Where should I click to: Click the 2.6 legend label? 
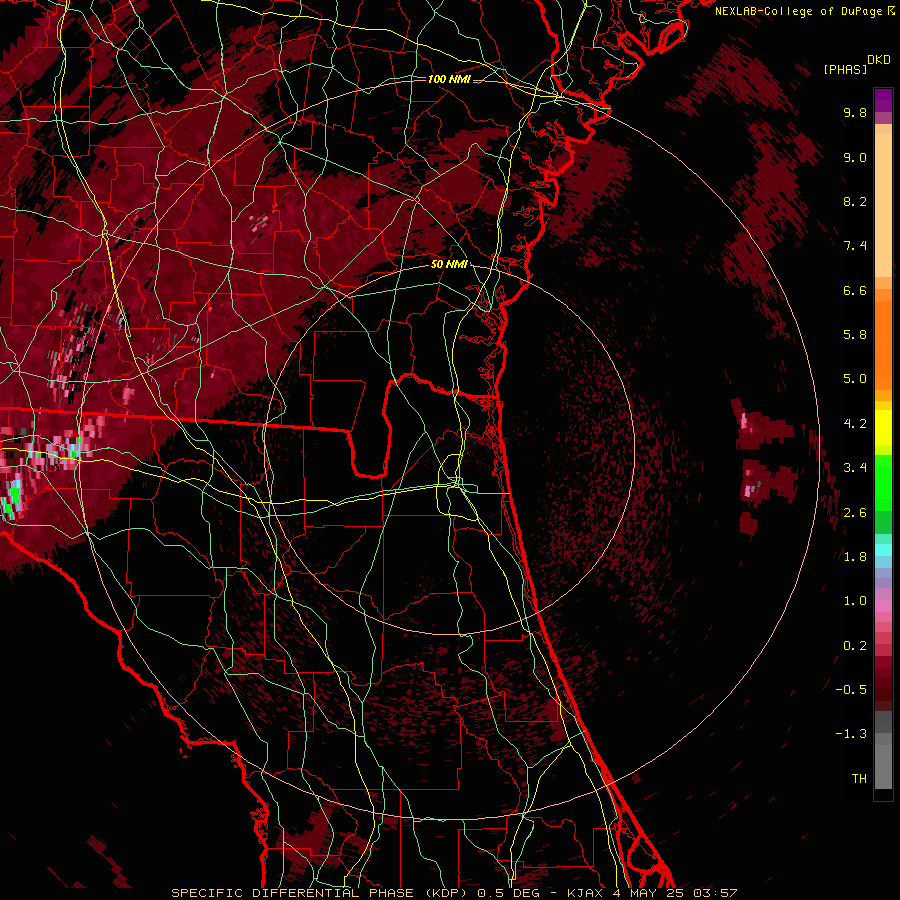point(855,513)
